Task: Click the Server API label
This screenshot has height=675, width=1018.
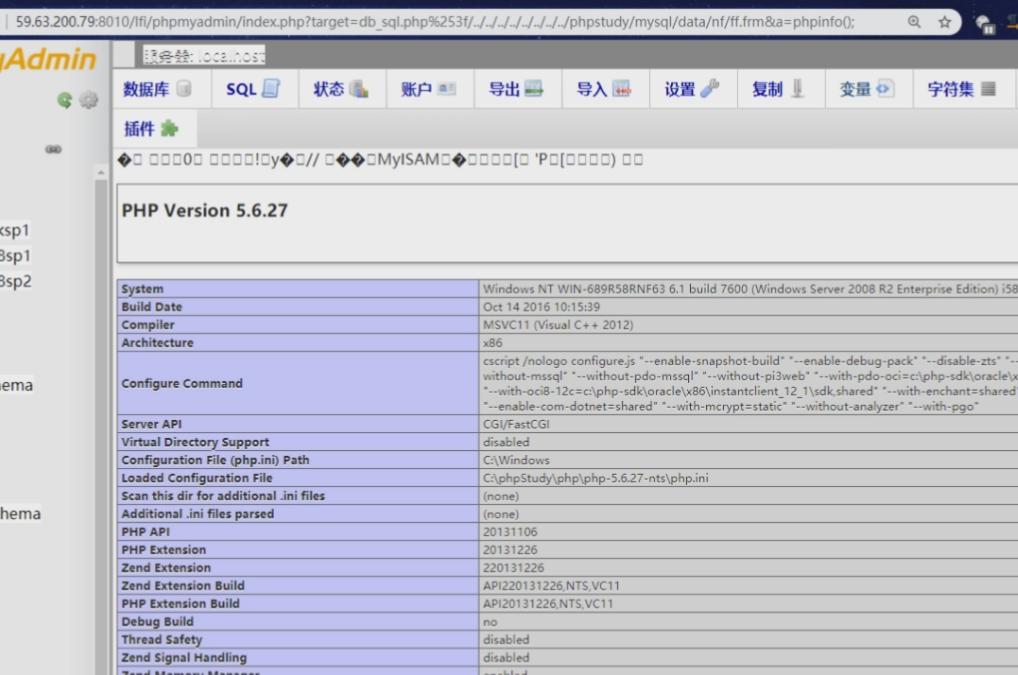Action: click(151, 424)
